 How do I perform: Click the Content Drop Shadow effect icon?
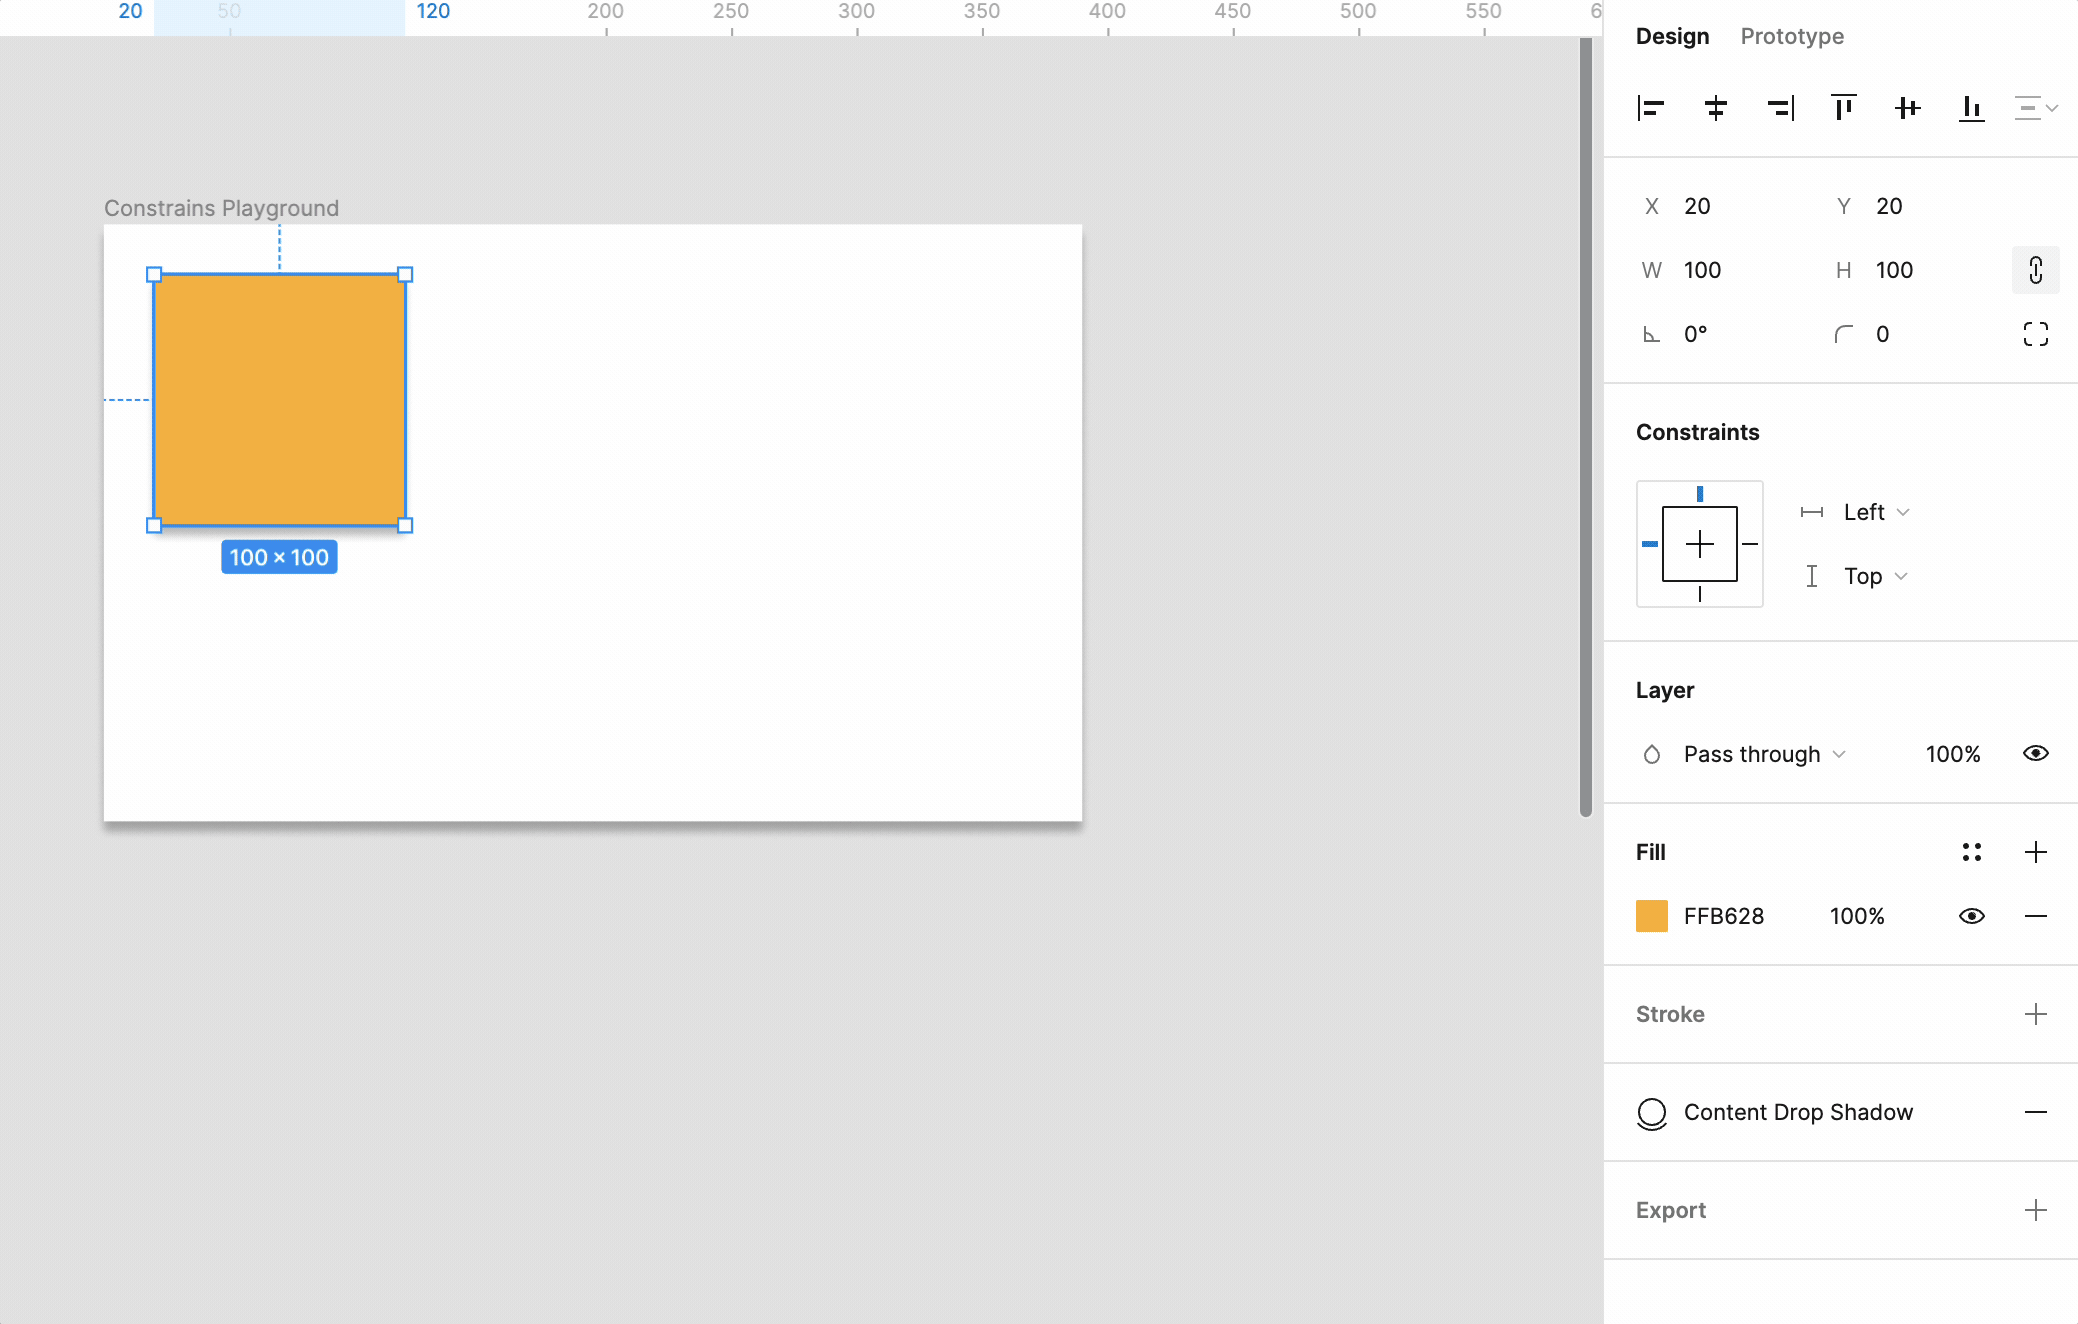1652,1113
